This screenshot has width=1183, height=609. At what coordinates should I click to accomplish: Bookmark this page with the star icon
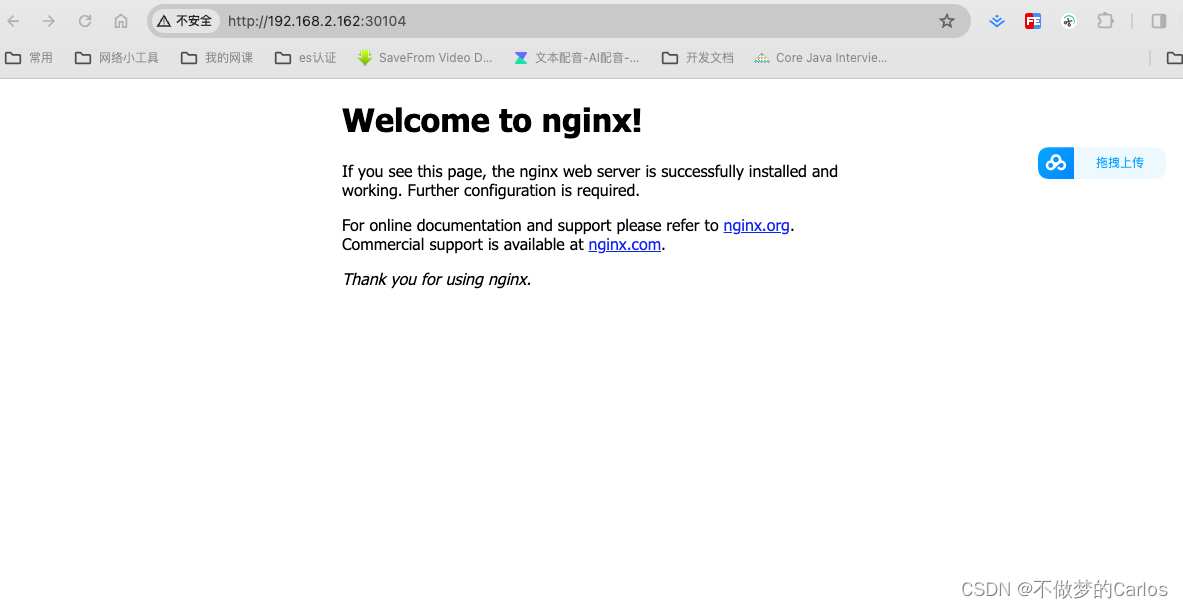pyautogui.click(x=947, y=21)
